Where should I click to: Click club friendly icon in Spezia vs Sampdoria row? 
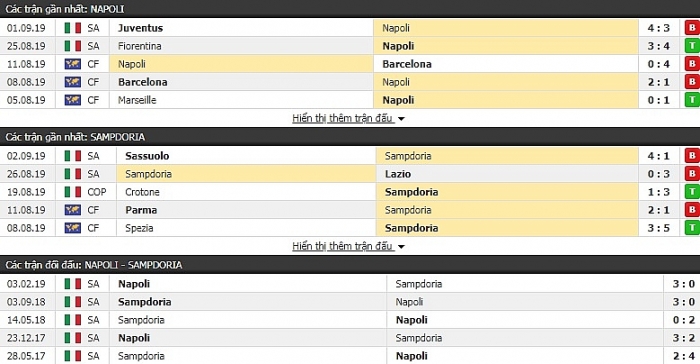coord(73,228)
